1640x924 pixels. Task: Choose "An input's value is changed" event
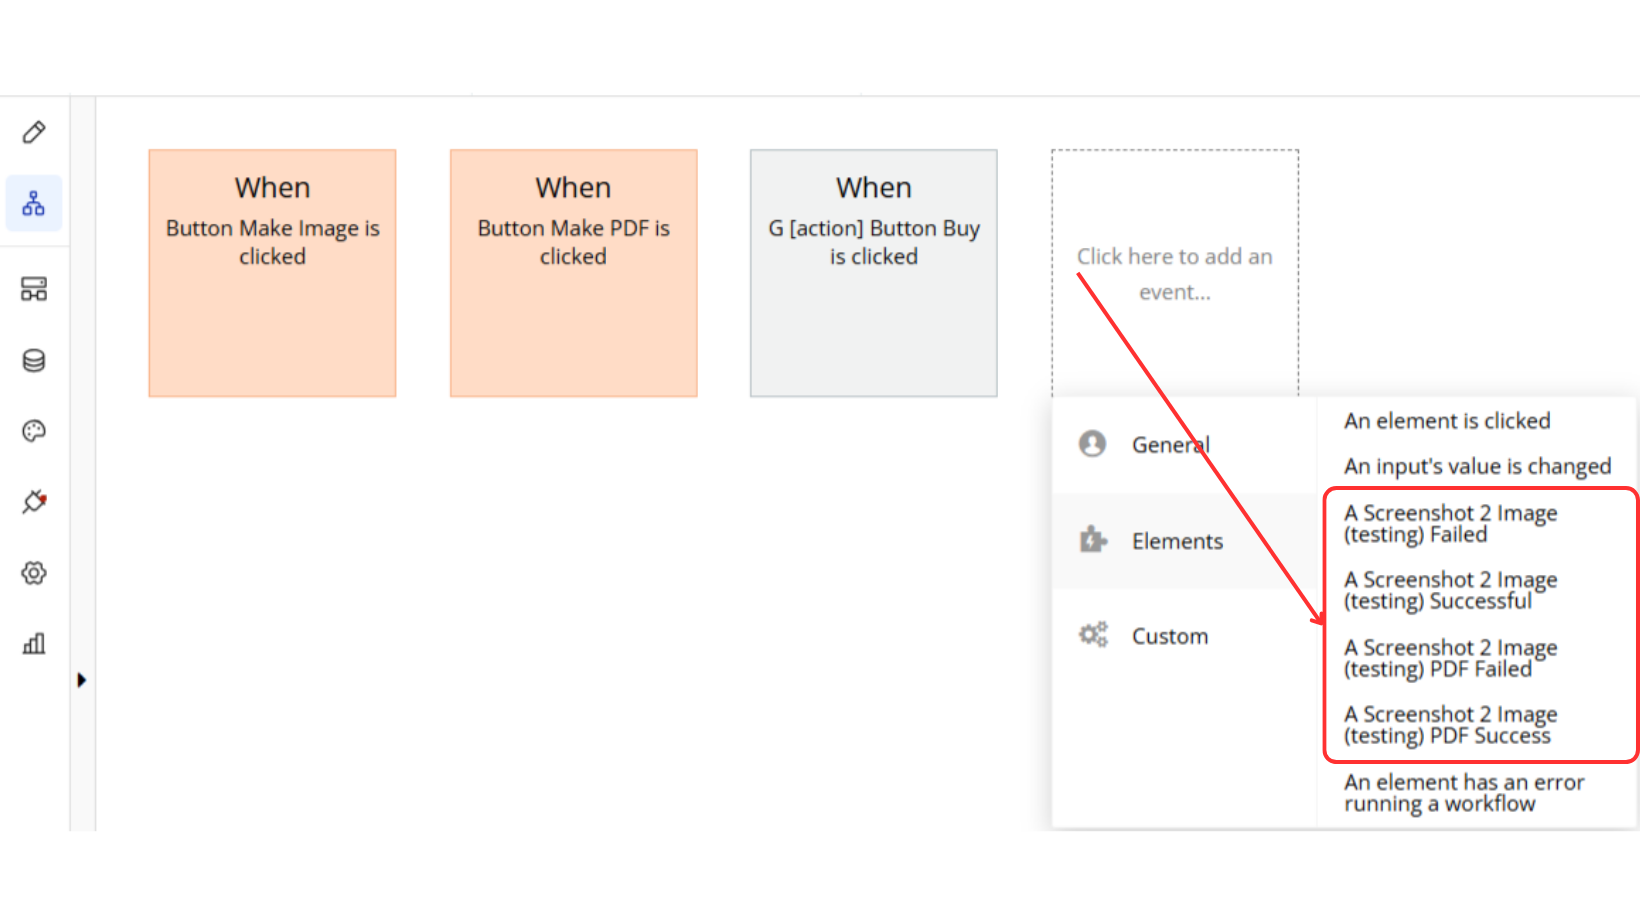tap(1477, 466)
